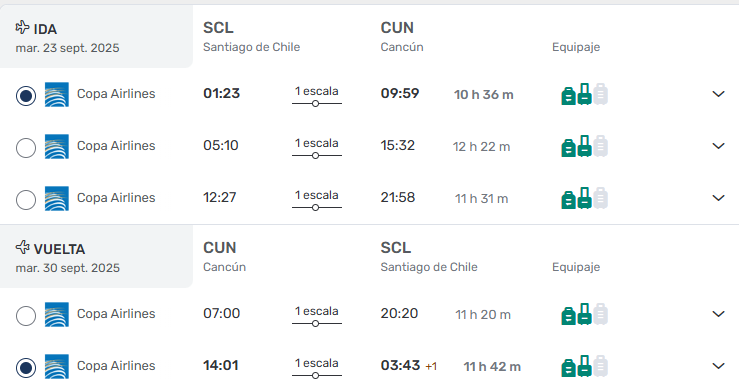739x389 pixels.
Task: Click baggage icons on the 05:10 flight
Action: click(584, 146)
